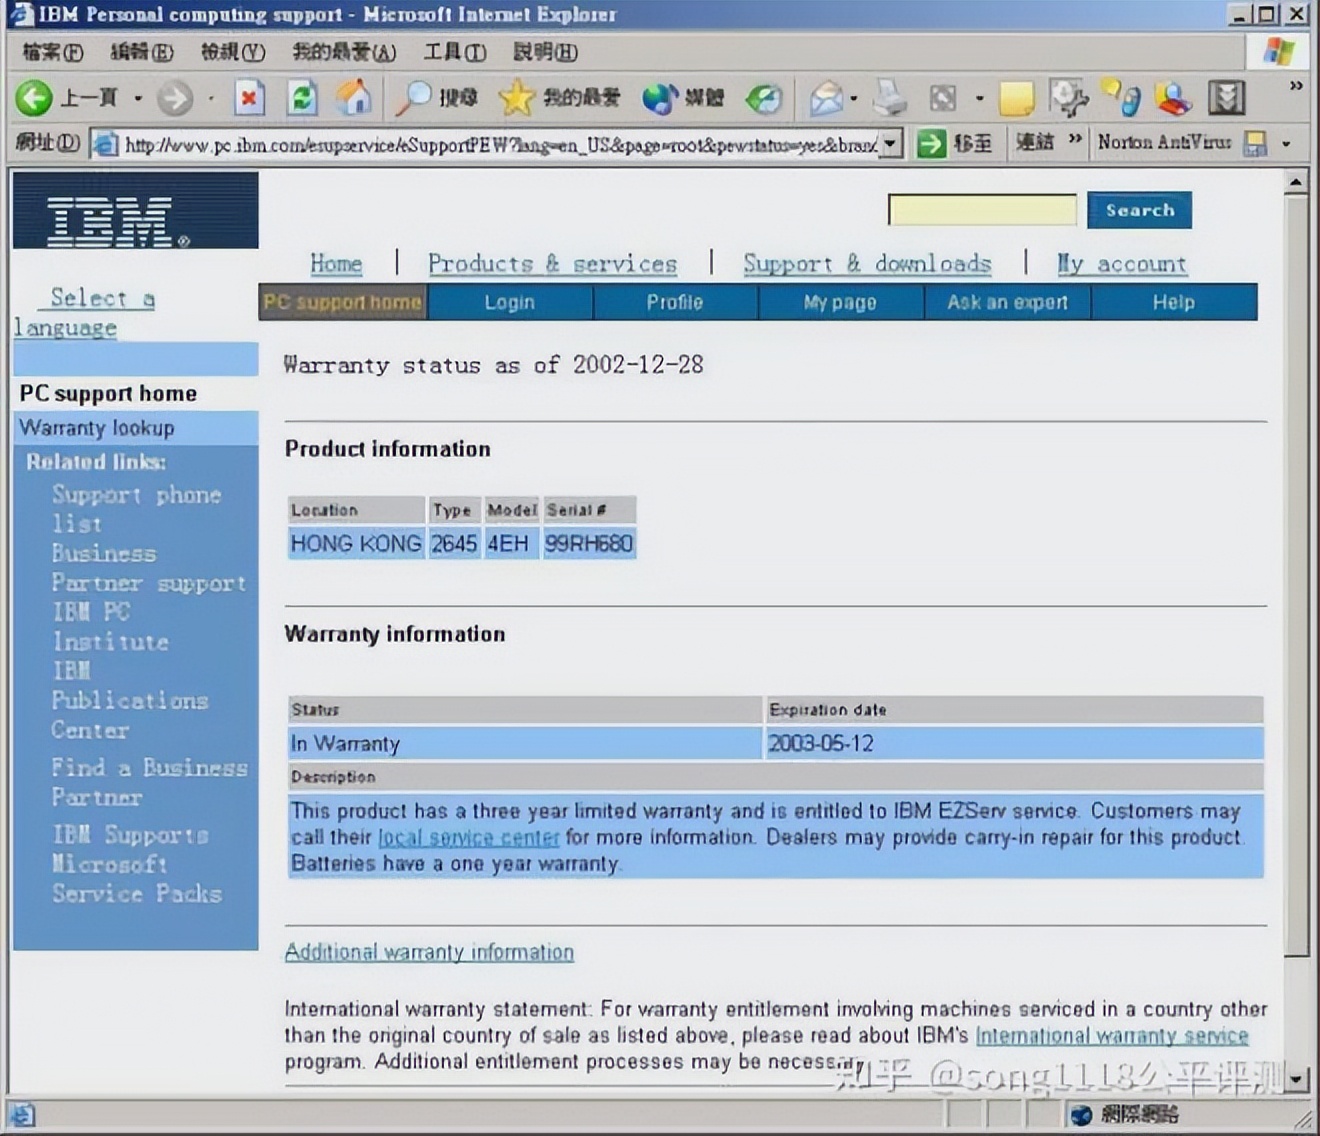
Task: Open the Support & downloads link
Action: [x=867, y=264]
